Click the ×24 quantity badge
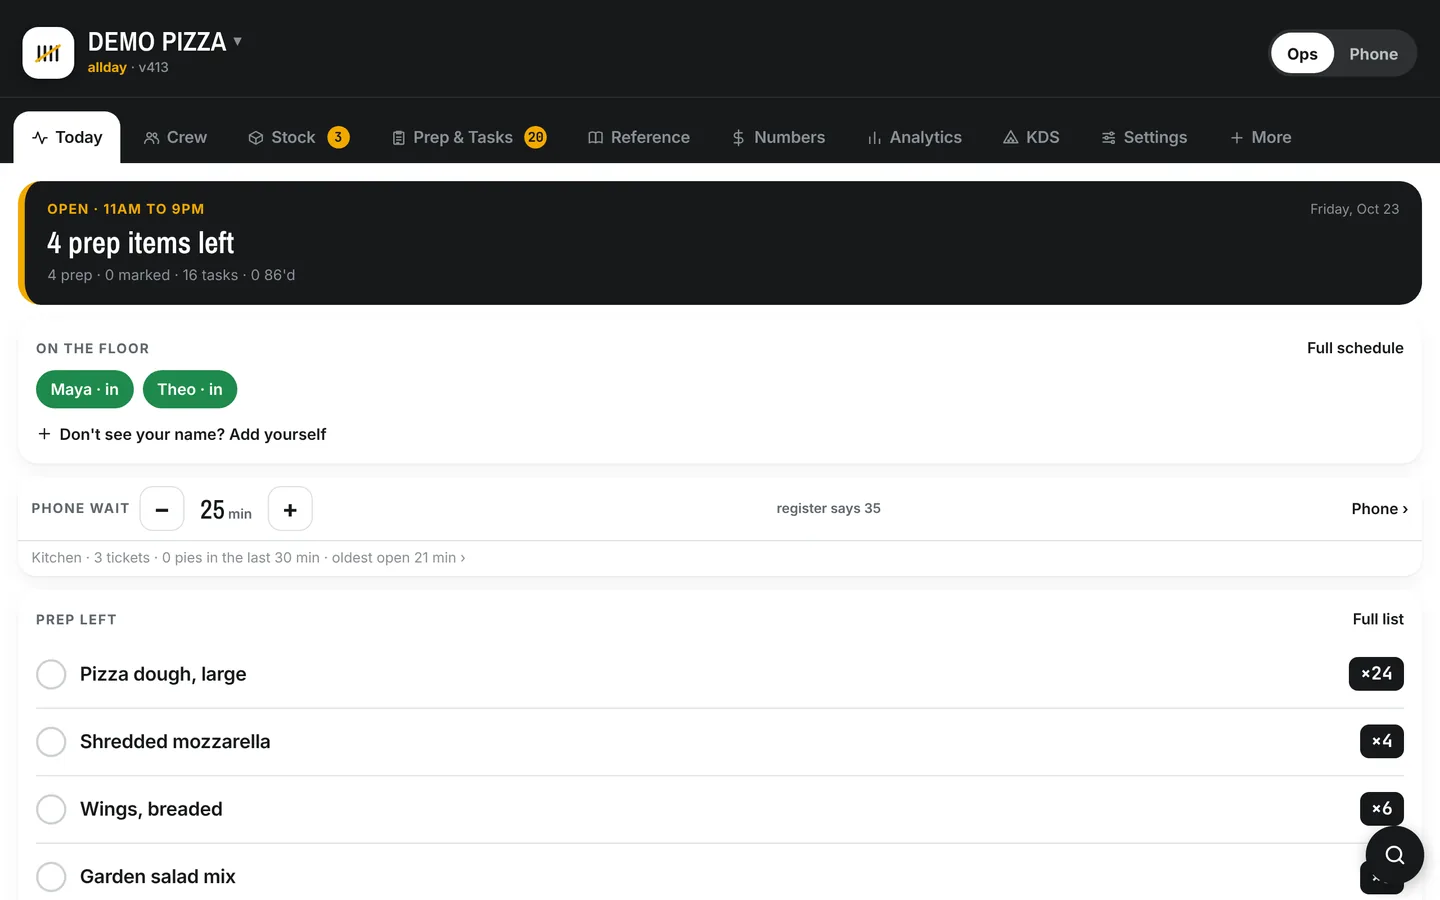This screenshot has width=1440, height=900. pyautogui.click(x=1376, y=674)
